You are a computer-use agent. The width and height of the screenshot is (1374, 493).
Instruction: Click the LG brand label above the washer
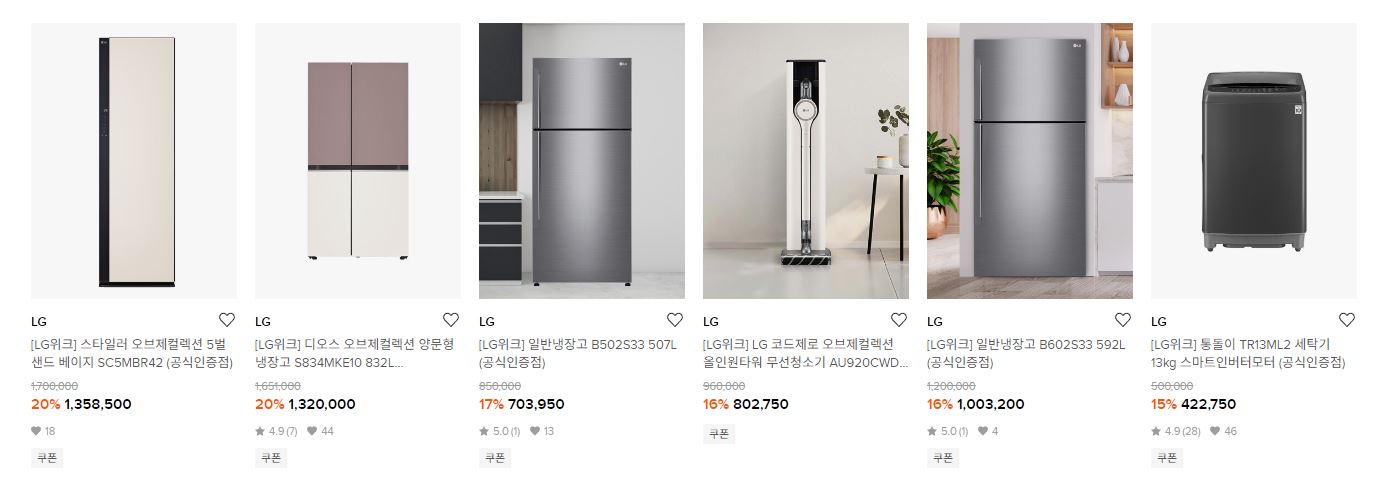(x=1159, y=322)
